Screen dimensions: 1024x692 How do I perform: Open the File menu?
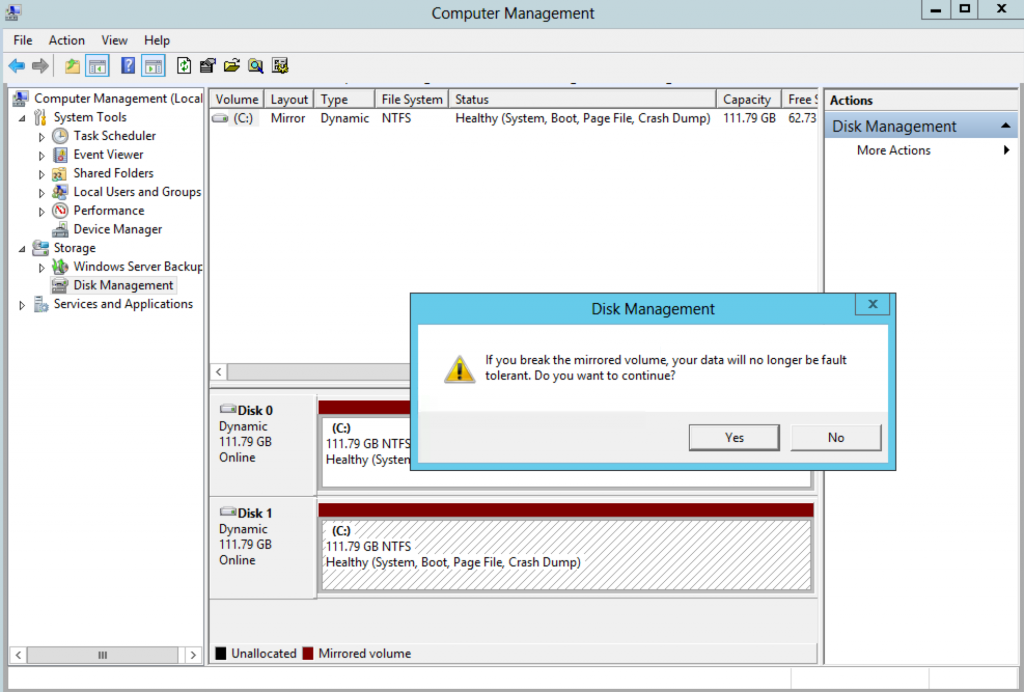(23, 40)
